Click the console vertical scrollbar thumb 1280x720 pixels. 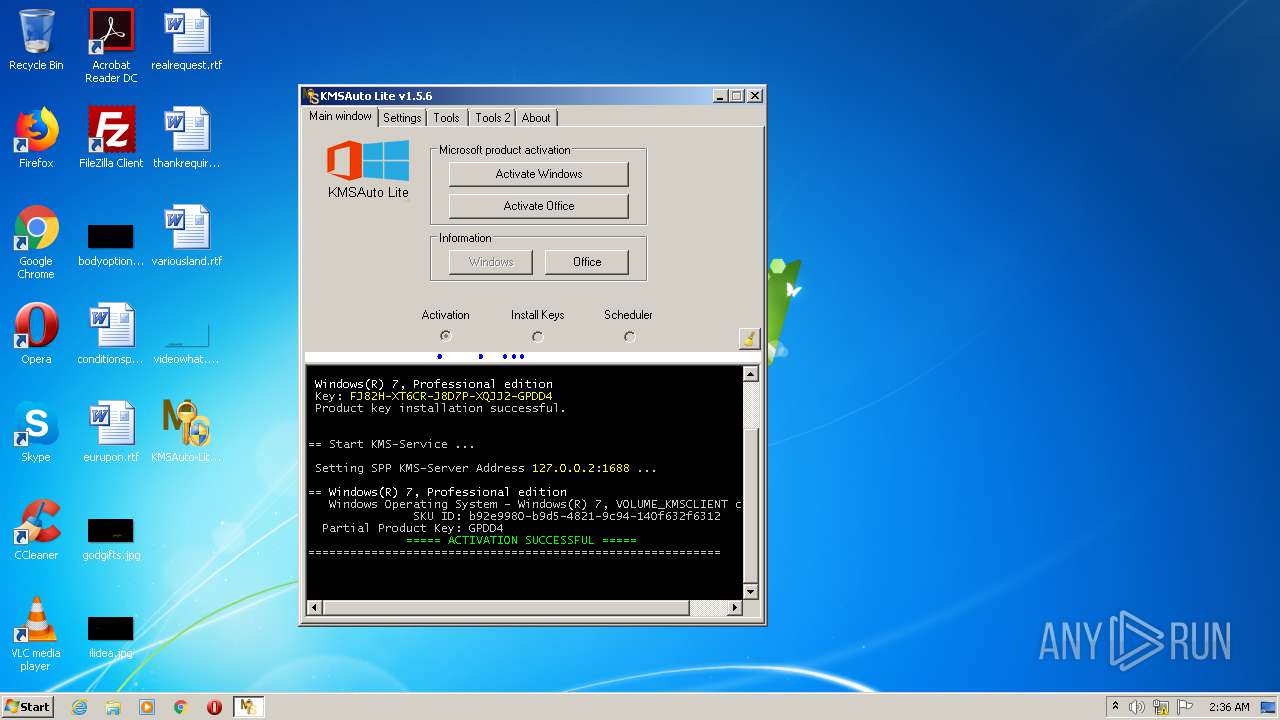coord(751,506)
